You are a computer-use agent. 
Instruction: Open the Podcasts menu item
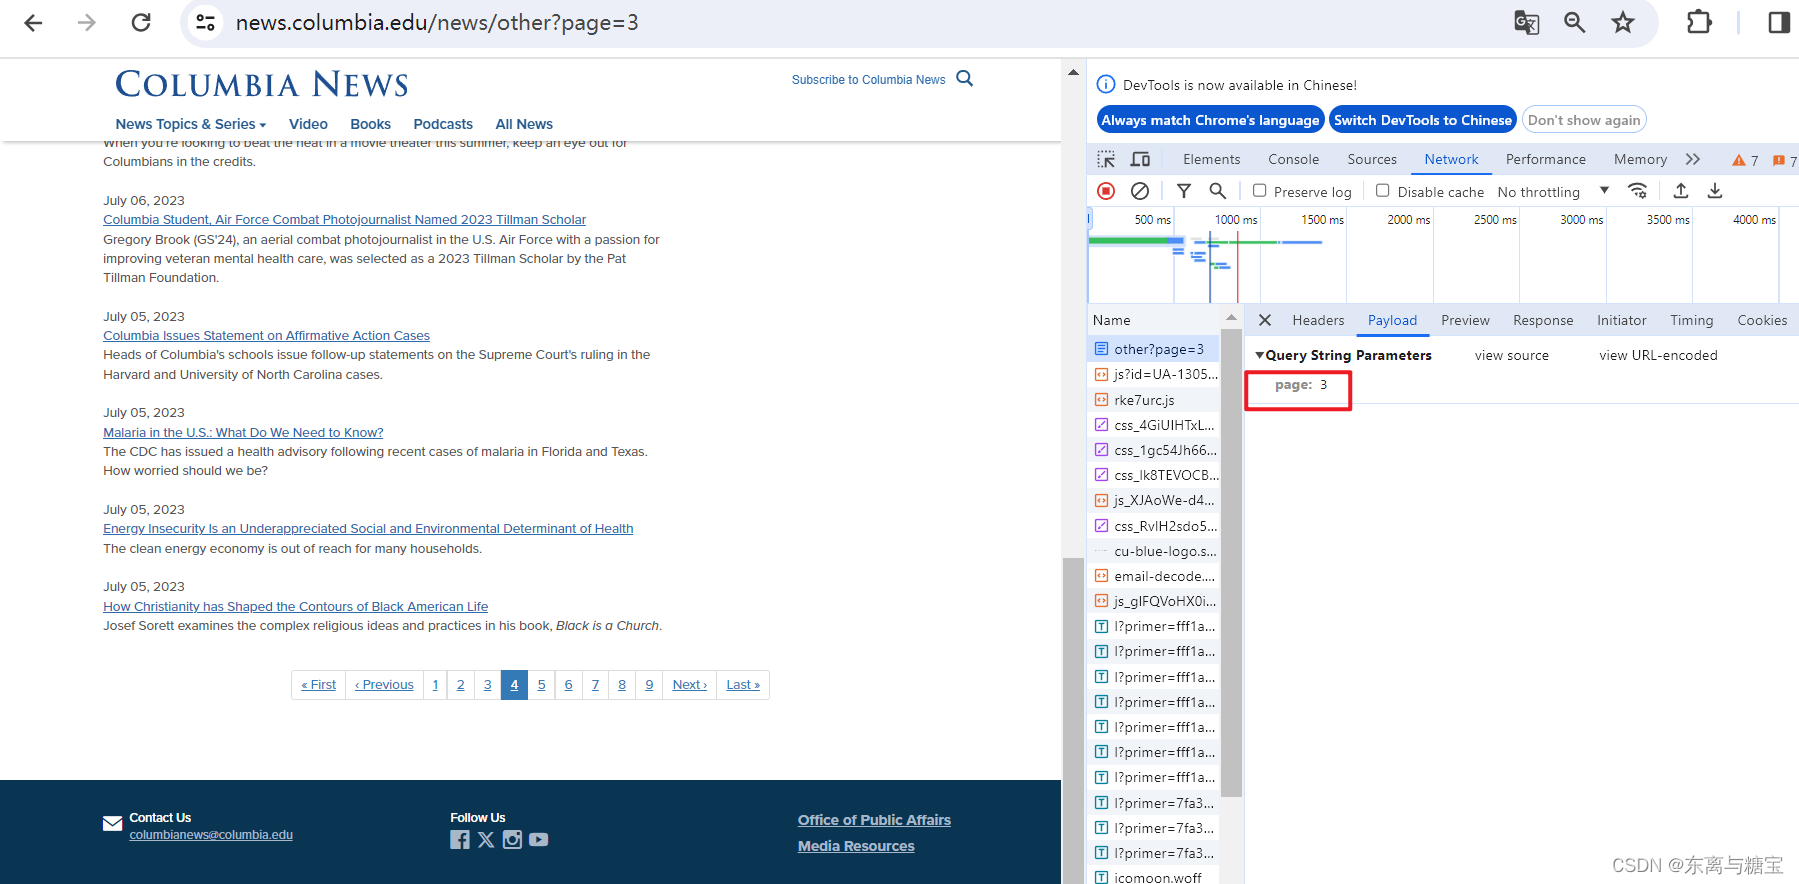pos(443,124)
